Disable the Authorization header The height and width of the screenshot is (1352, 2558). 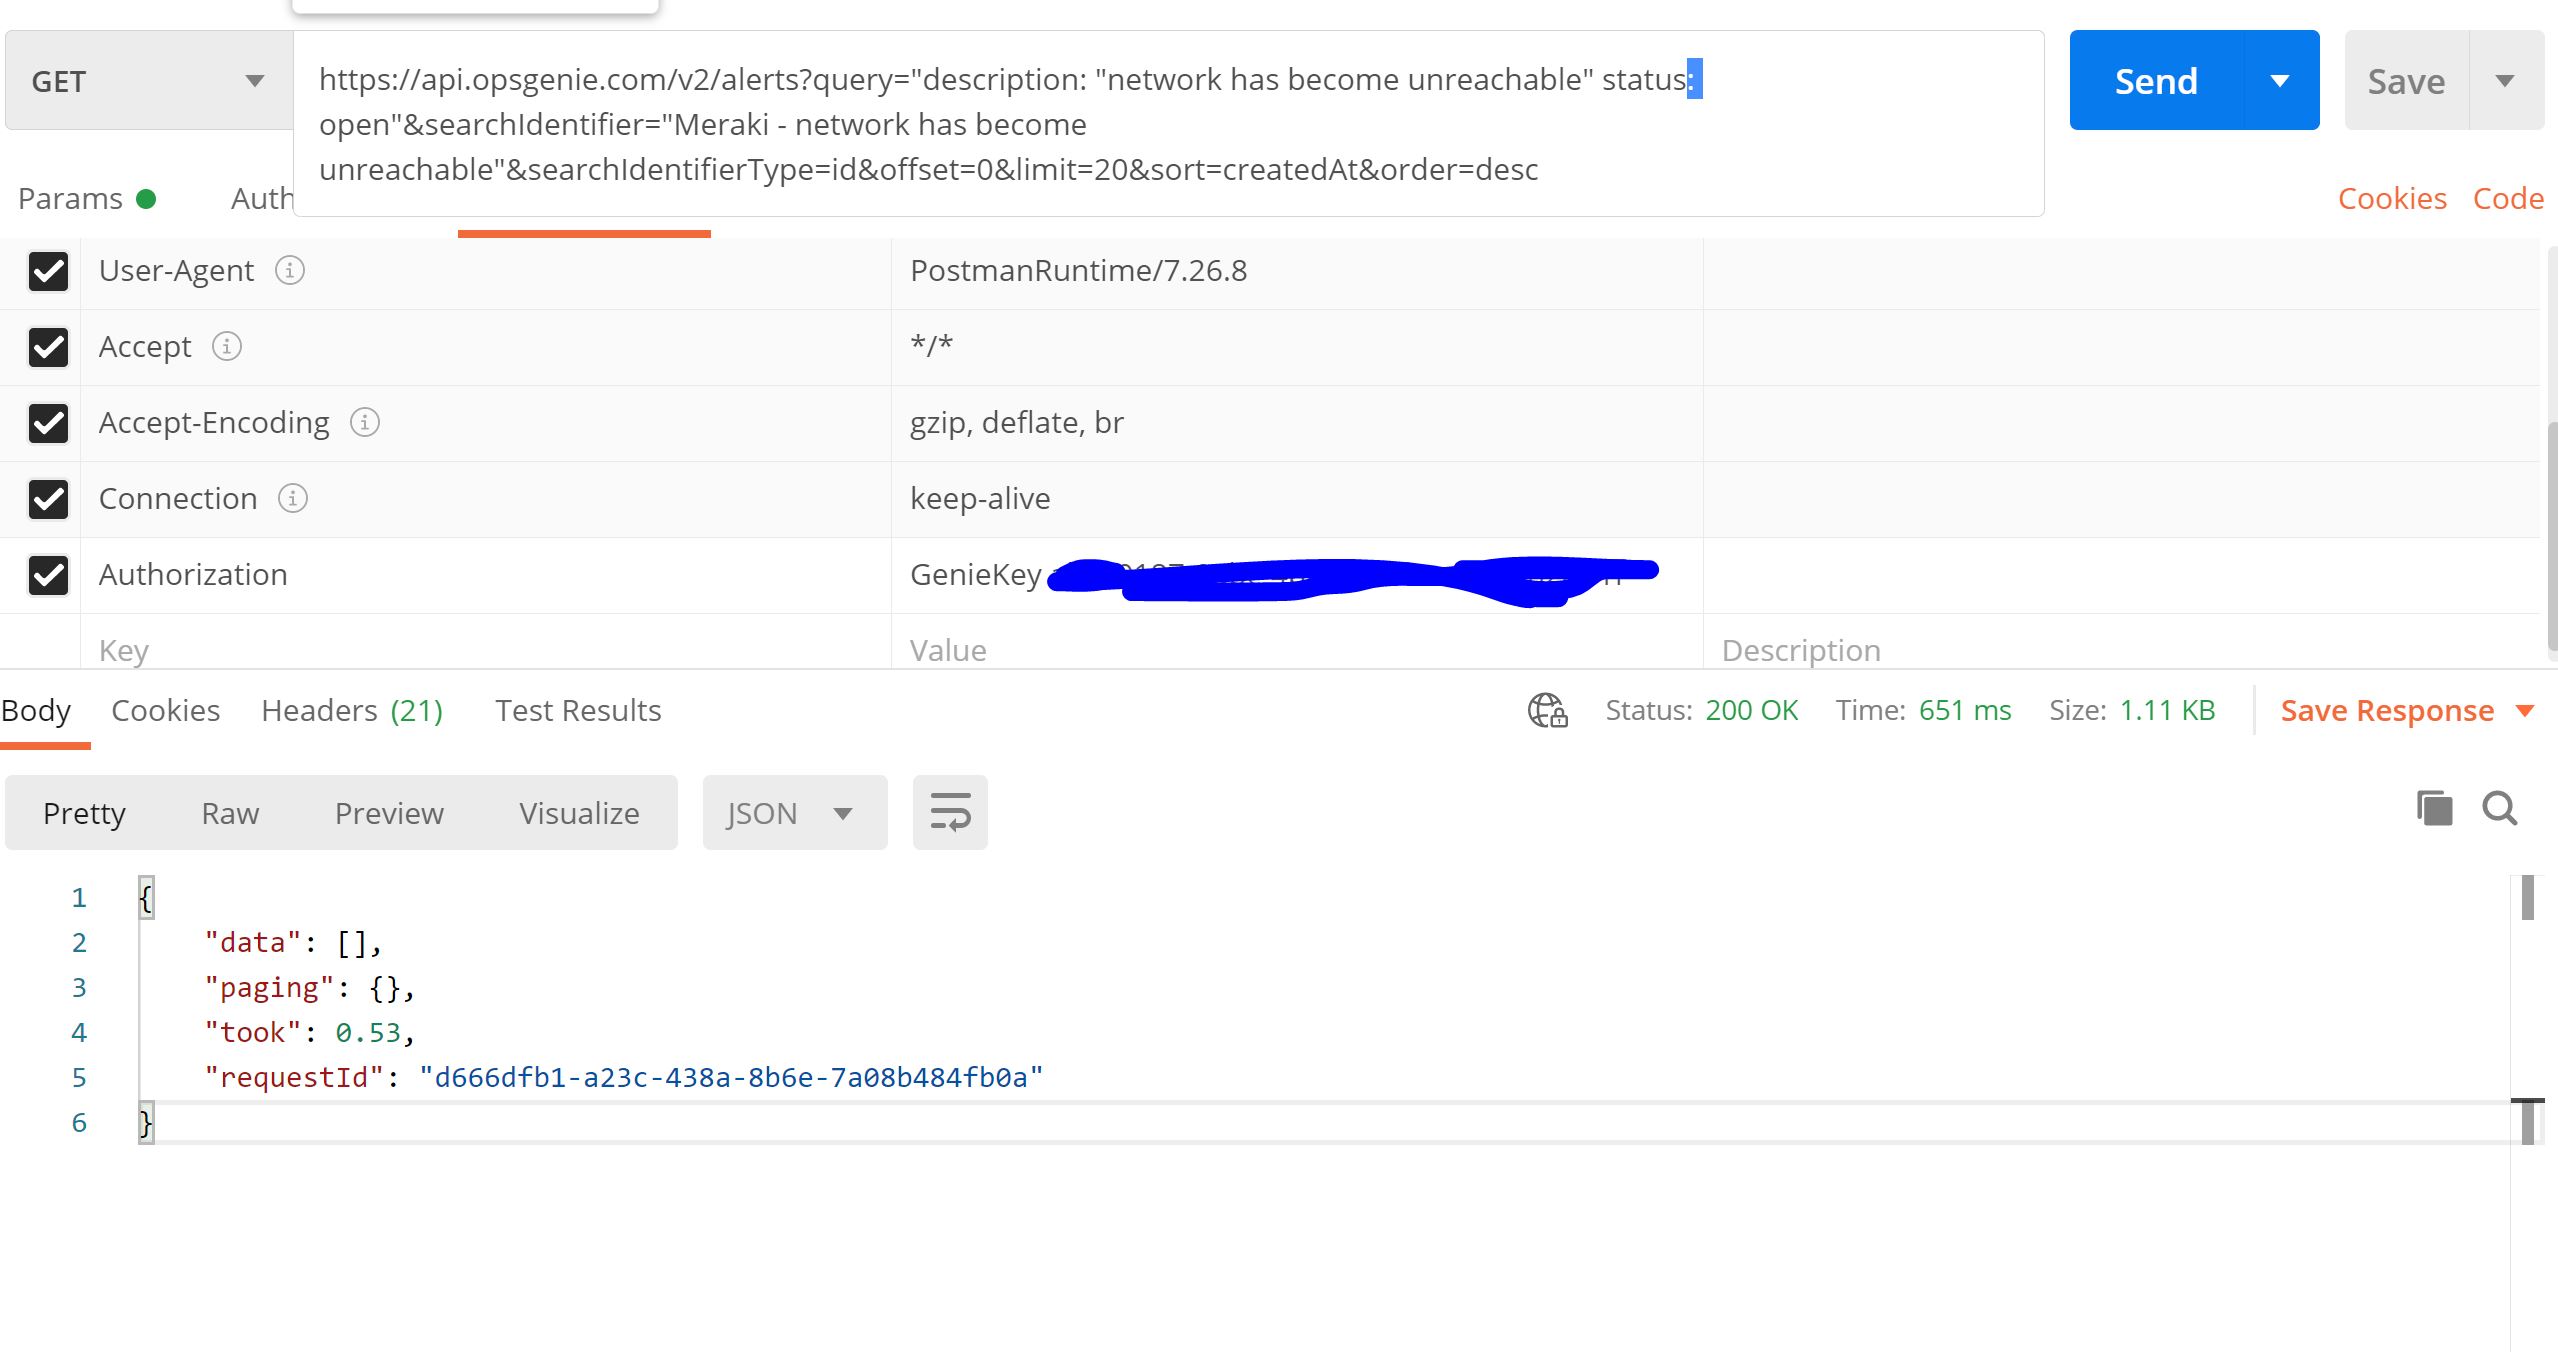point(48,575)
